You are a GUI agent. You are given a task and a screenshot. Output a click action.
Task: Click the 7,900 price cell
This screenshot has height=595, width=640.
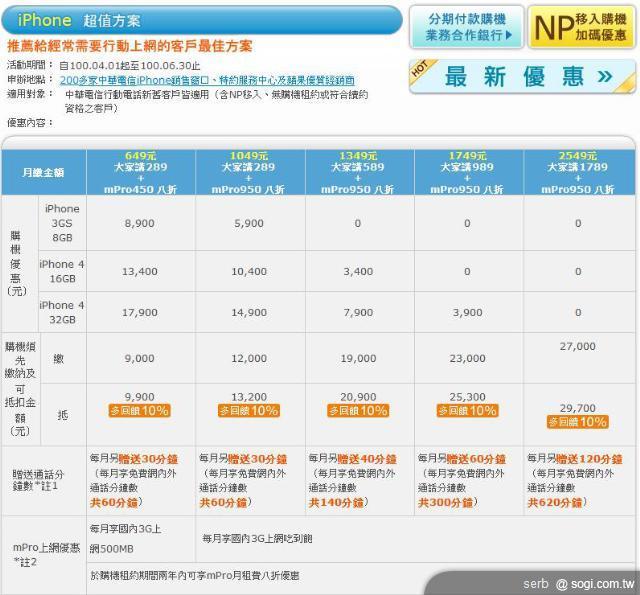[x=358, y=313]
